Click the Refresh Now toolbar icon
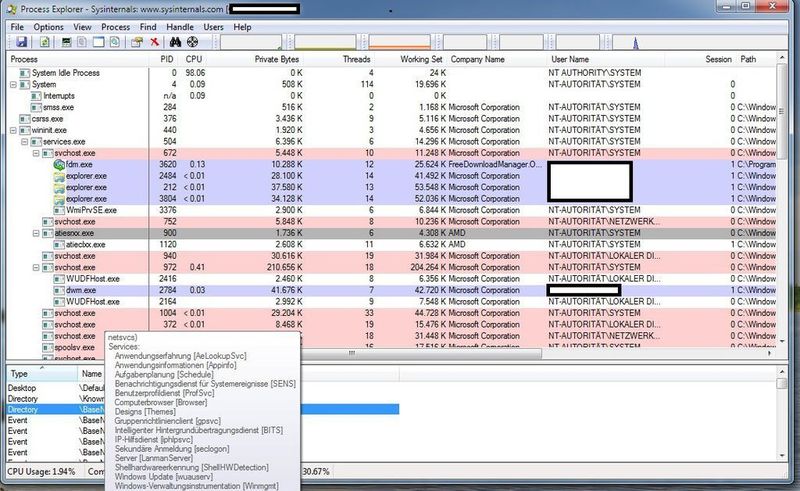 (x=45, y=42)
